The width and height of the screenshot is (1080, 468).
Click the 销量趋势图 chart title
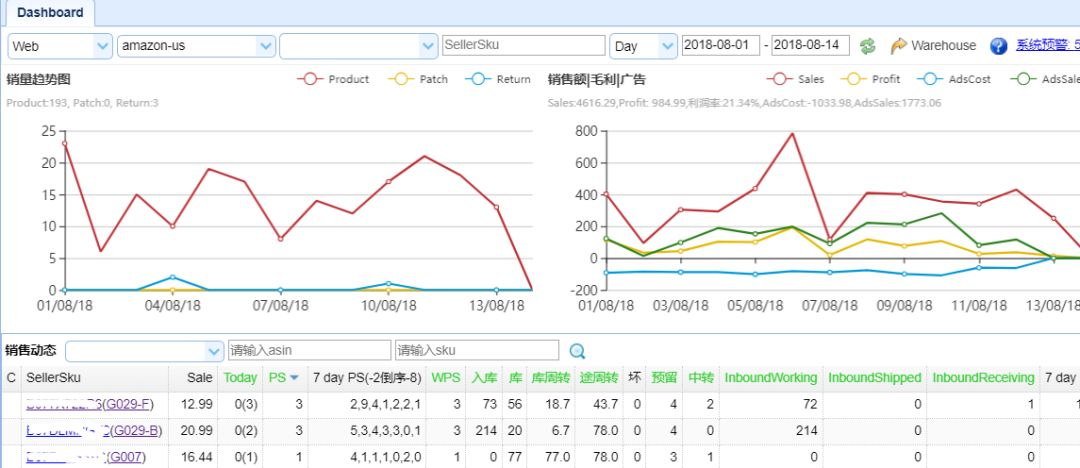click(x=39, y=79)
